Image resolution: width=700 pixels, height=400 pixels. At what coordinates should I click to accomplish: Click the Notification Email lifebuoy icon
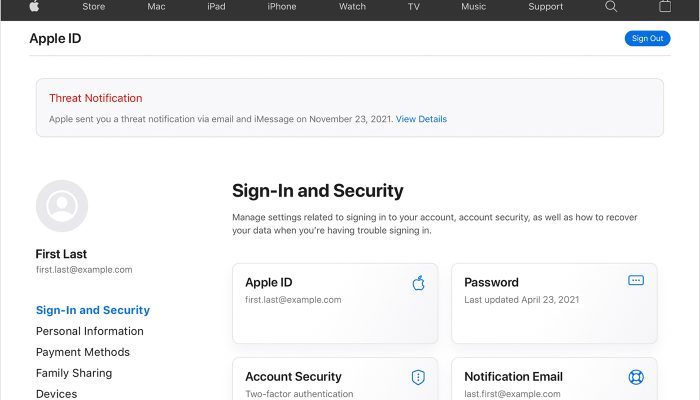[636, 377]
